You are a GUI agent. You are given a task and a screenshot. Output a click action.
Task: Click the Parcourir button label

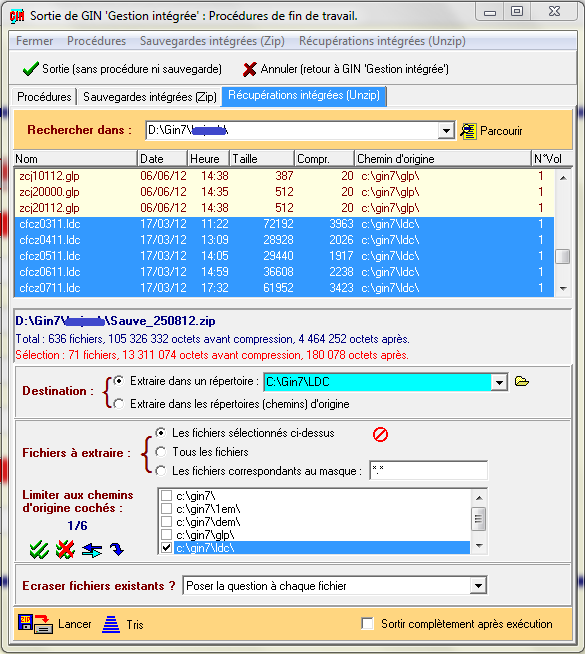[x=501, y=131]
